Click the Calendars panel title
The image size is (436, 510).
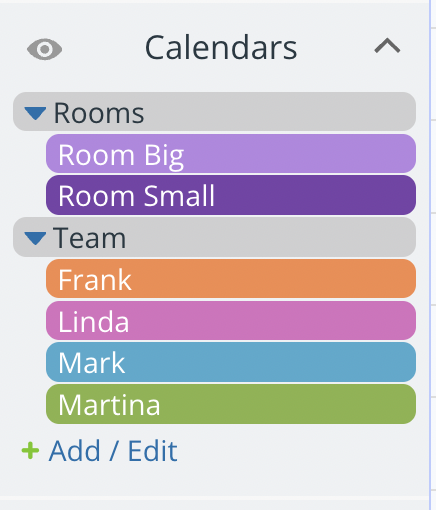click(221, 48)
